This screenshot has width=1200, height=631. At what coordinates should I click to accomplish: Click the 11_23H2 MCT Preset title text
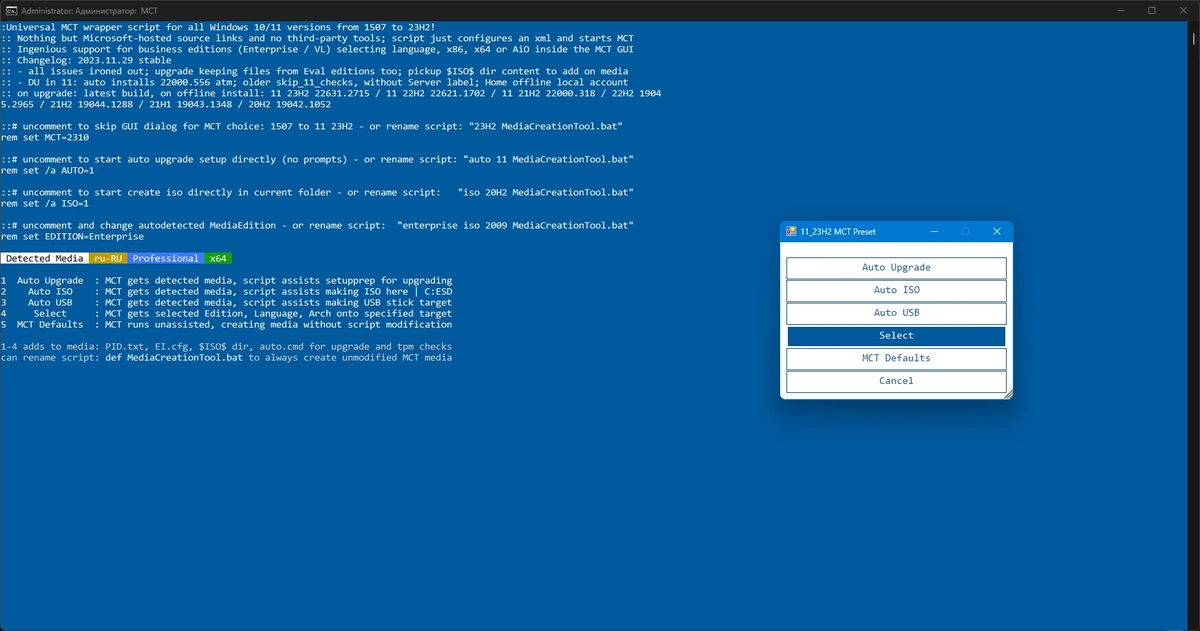coord(838,232)
